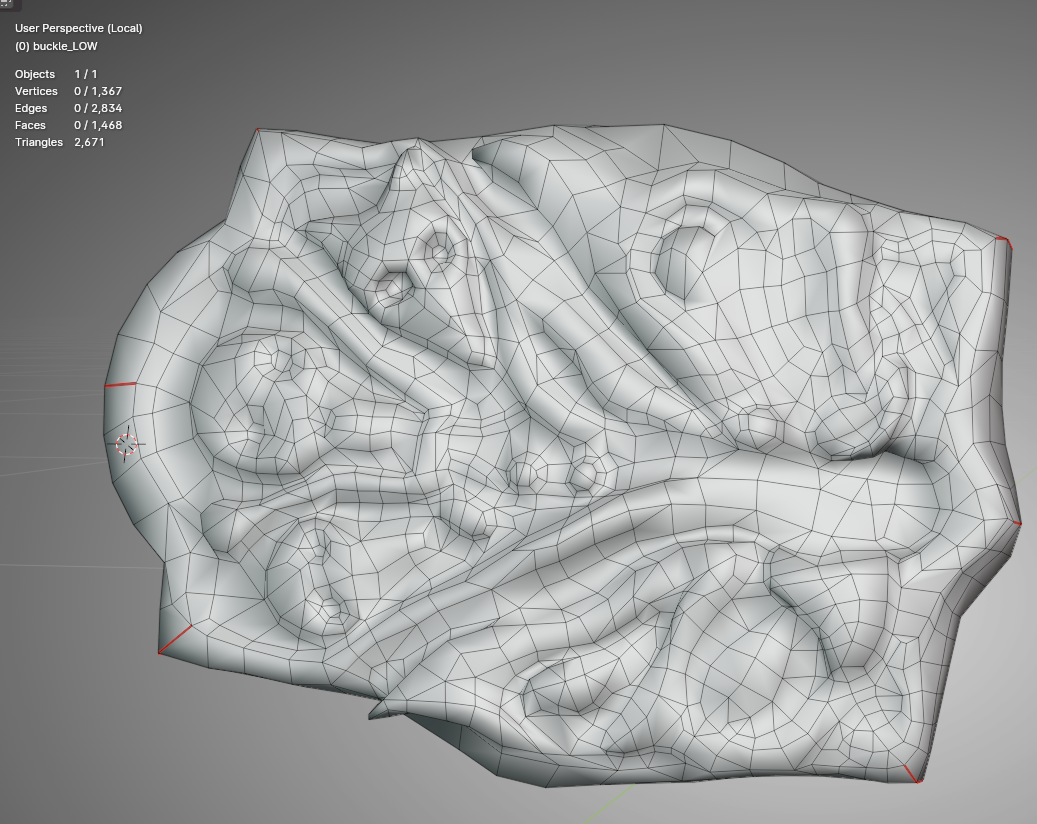Viewport: 1037px width, 824px height.
Task: Click empty gray viewport background above the mesh
Action: (600, 60)
